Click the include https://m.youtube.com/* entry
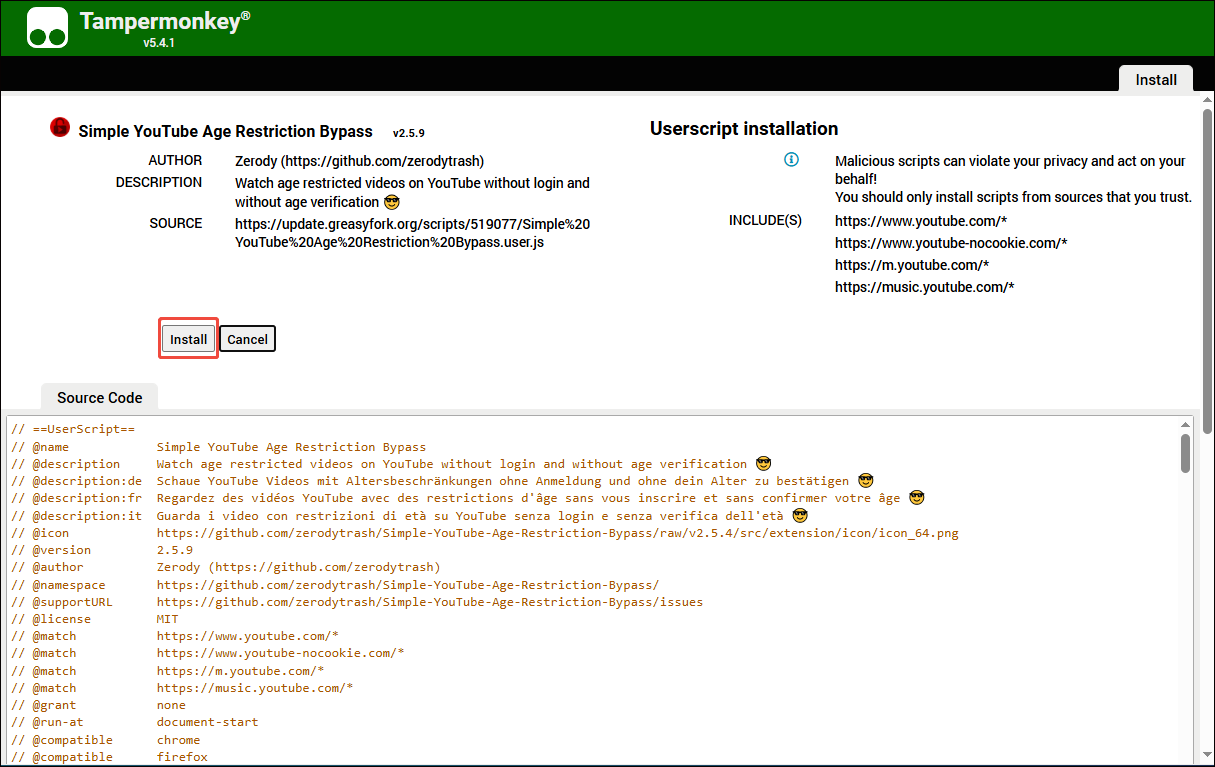 [912, 265]
